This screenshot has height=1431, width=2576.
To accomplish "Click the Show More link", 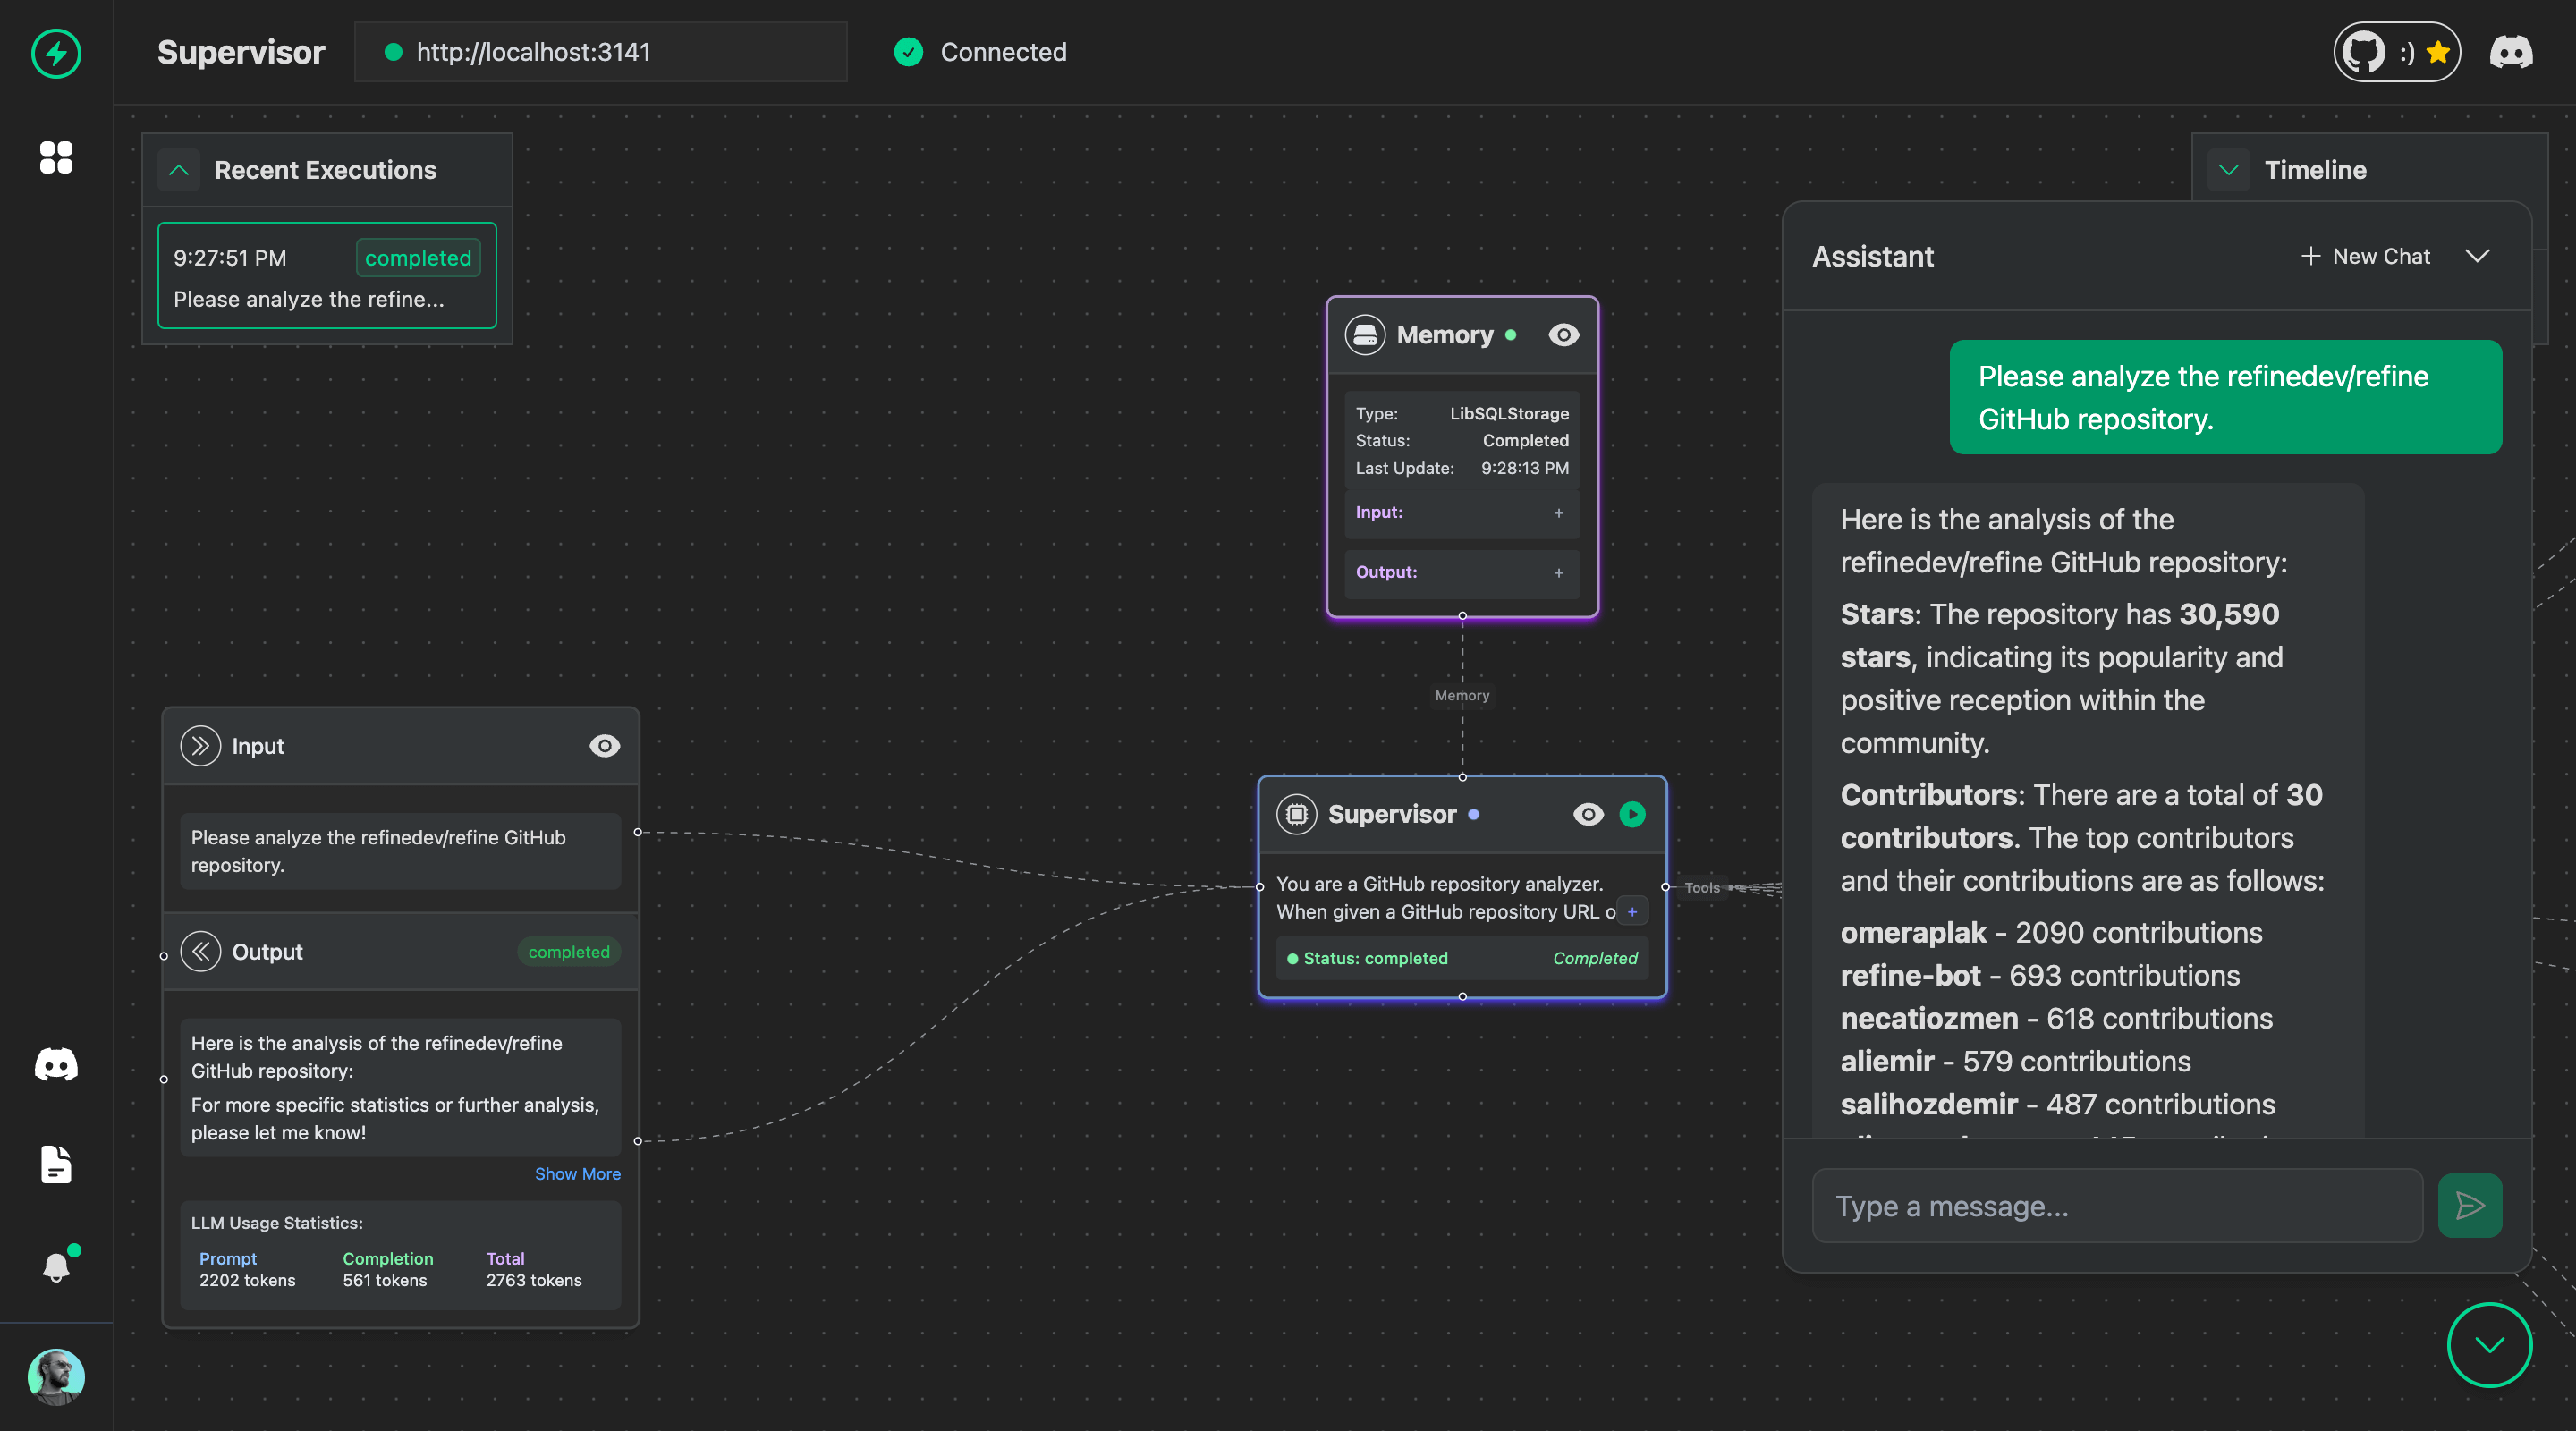I will click(x=577, y=1174).
